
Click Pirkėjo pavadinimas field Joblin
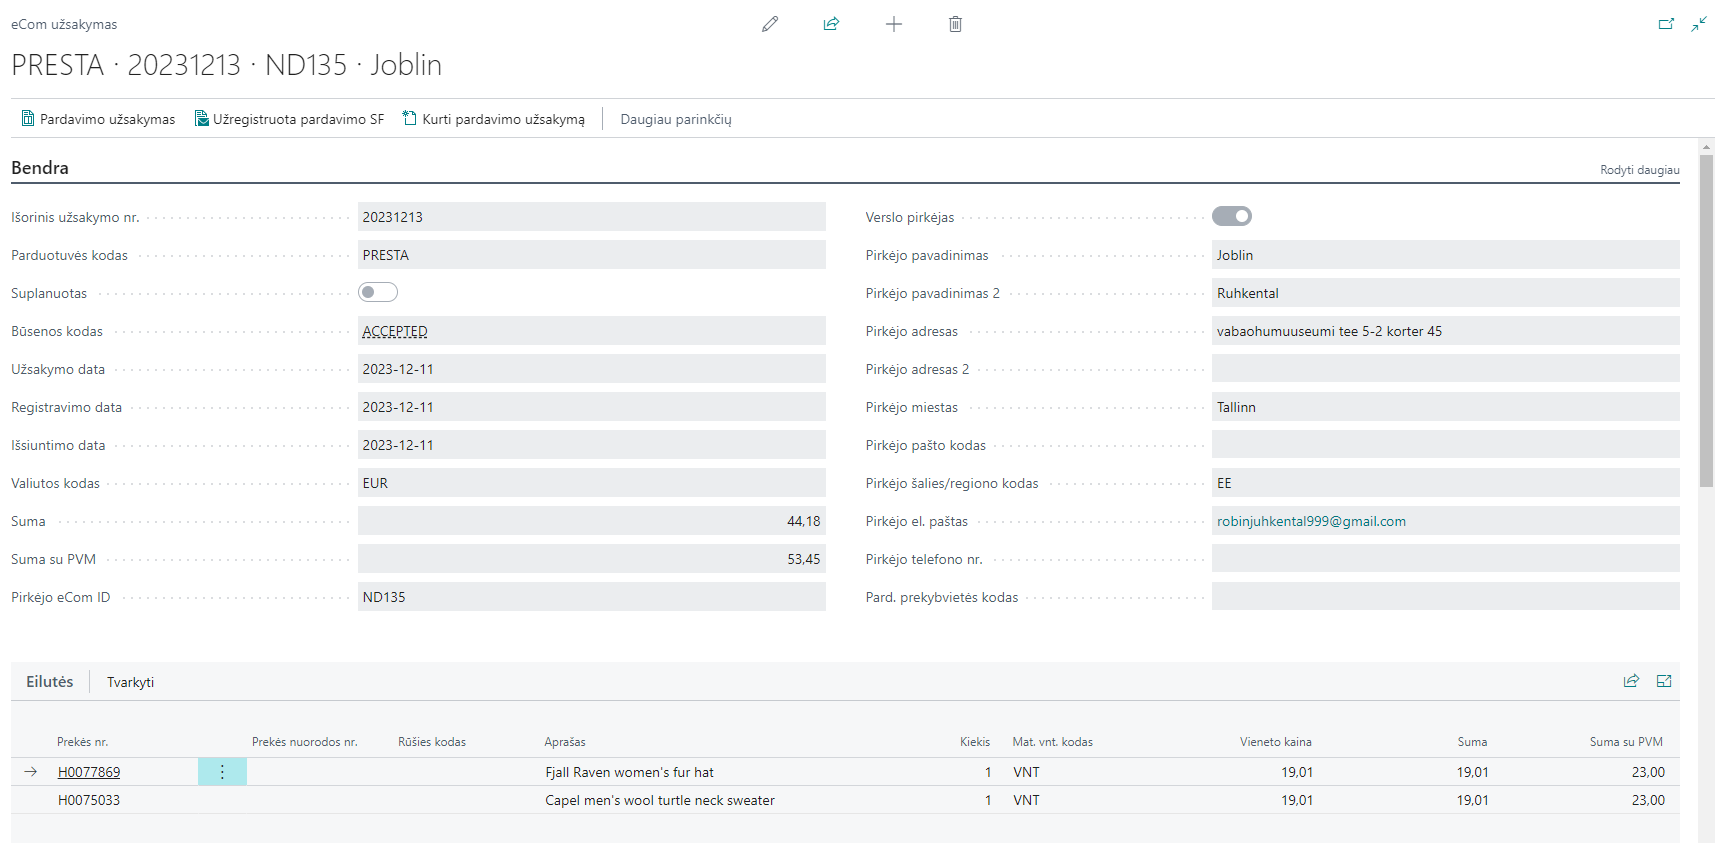(1446, 255)
